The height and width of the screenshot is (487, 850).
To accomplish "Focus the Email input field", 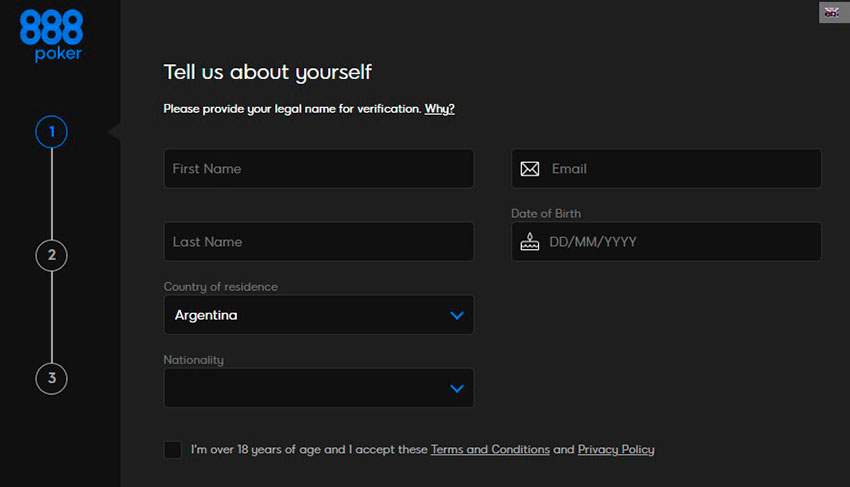I will pyautogui.click(x=666, y=169).
